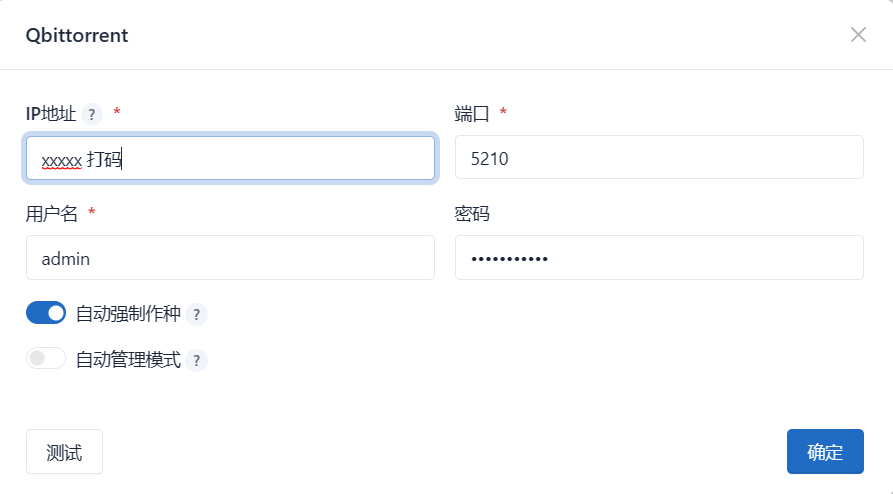This screenshot has height=494, width=893.
Task: Click the 端口 field containing 5210
Action: click(658, 158)
